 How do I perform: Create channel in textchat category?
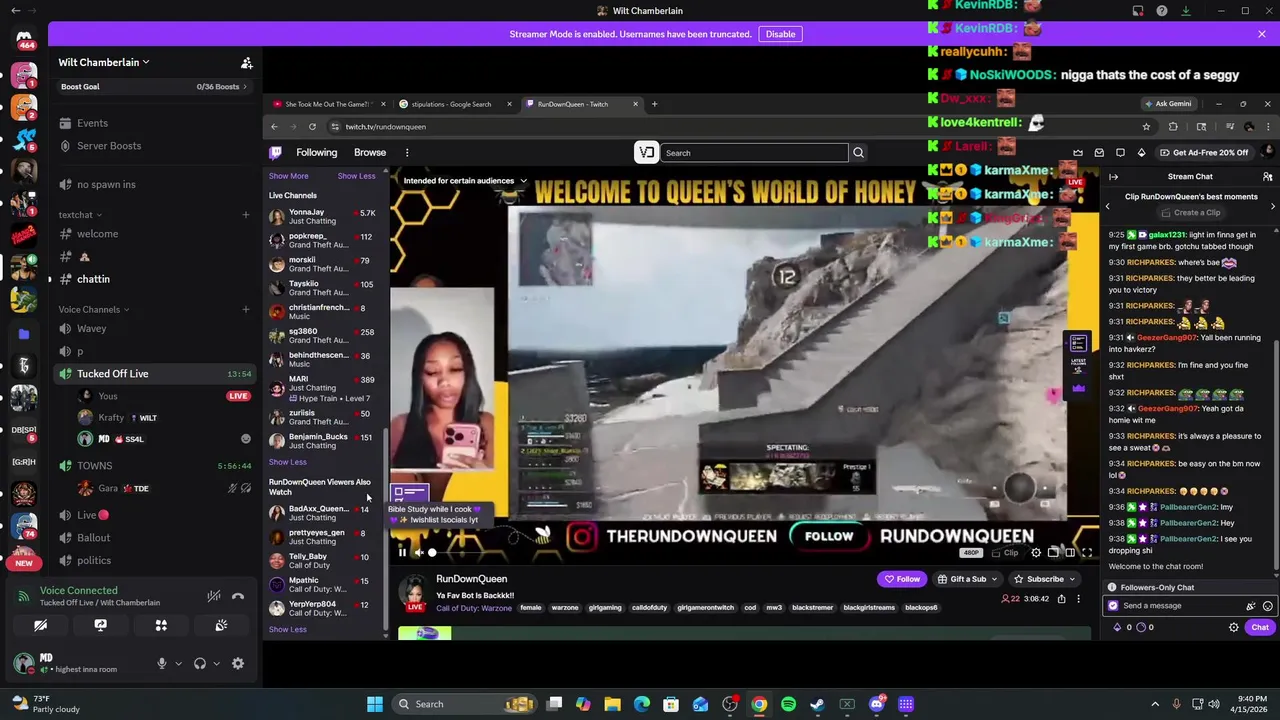[246, 215]
